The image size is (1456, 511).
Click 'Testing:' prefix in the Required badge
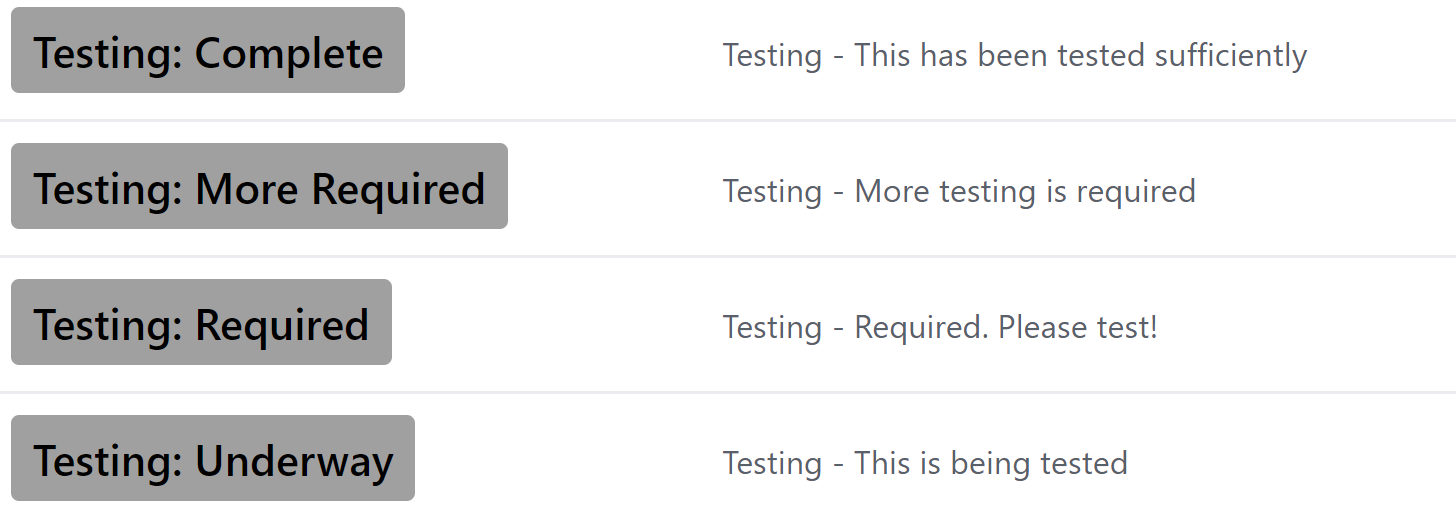coord(108,325)
